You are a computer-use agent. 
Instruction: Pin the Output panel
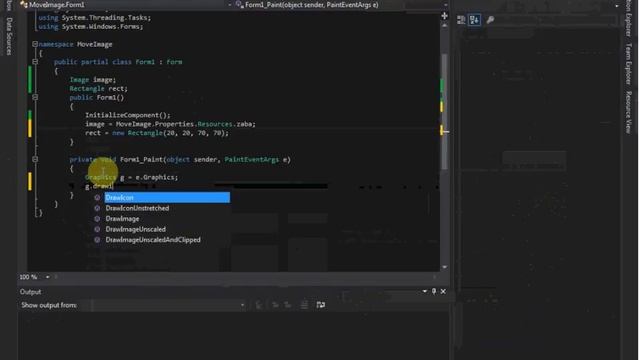434,291
